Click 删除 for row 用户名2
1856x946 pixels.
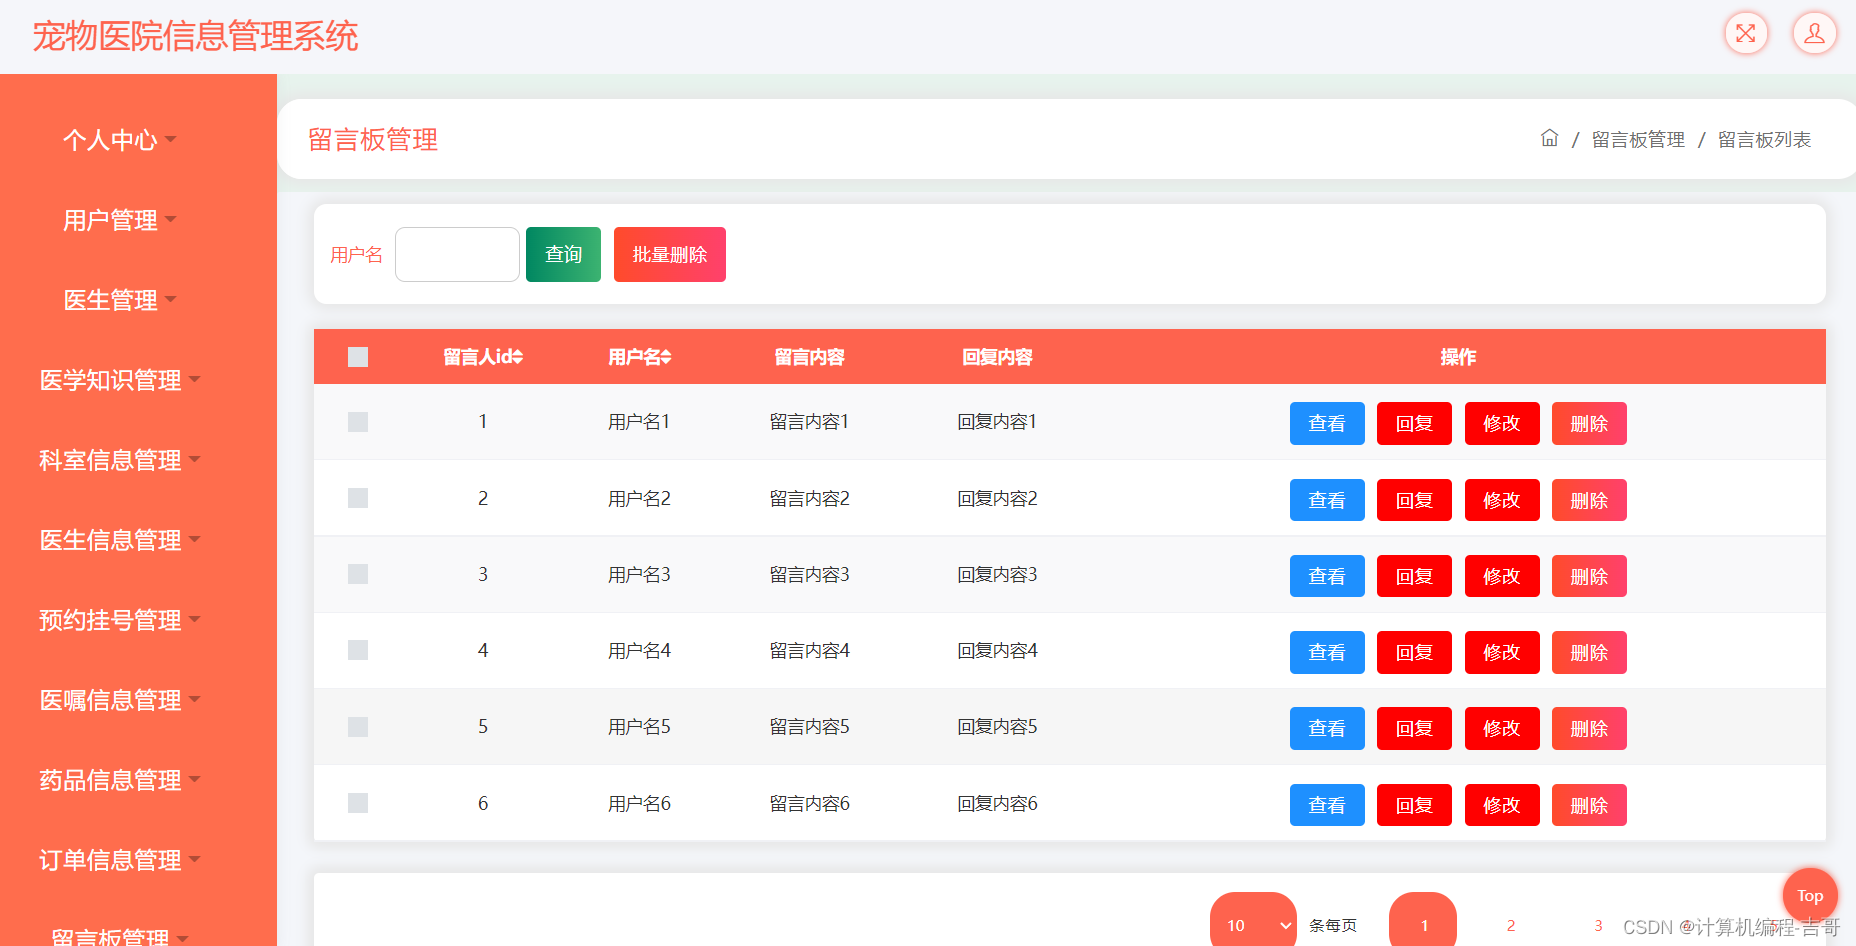[x=1589, y=500]
